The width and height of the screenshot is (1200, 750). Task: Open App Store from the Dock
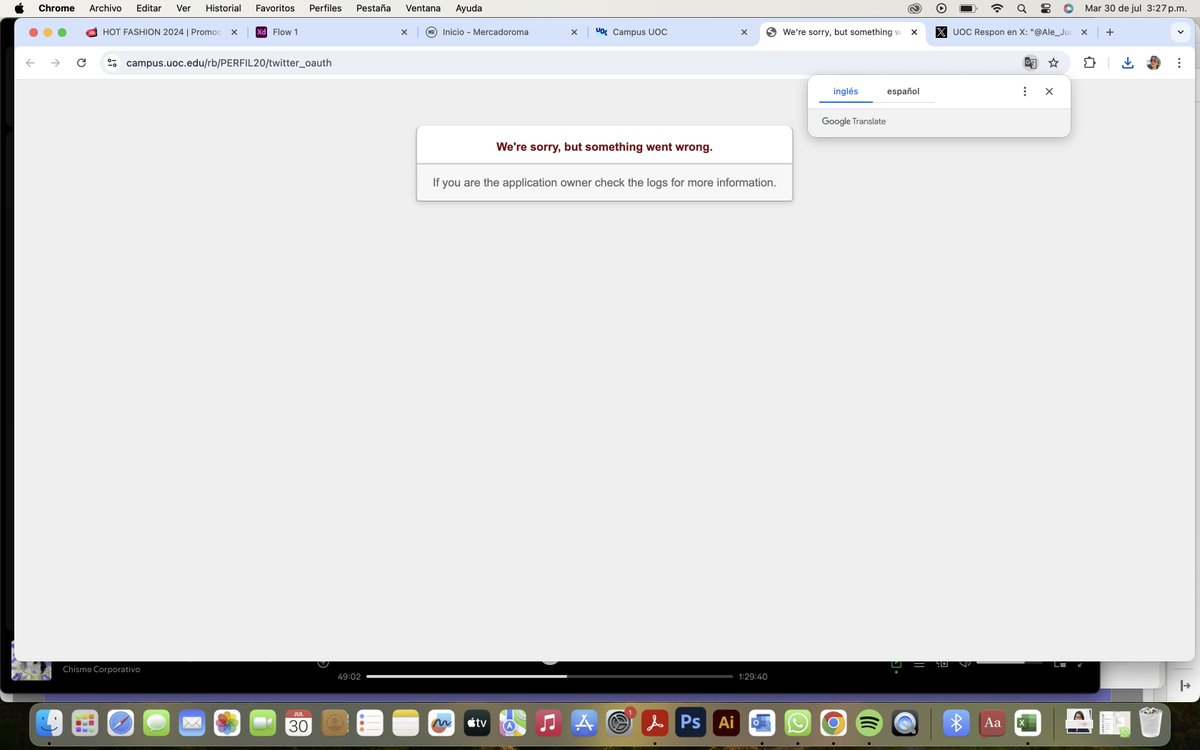point(583,722)
